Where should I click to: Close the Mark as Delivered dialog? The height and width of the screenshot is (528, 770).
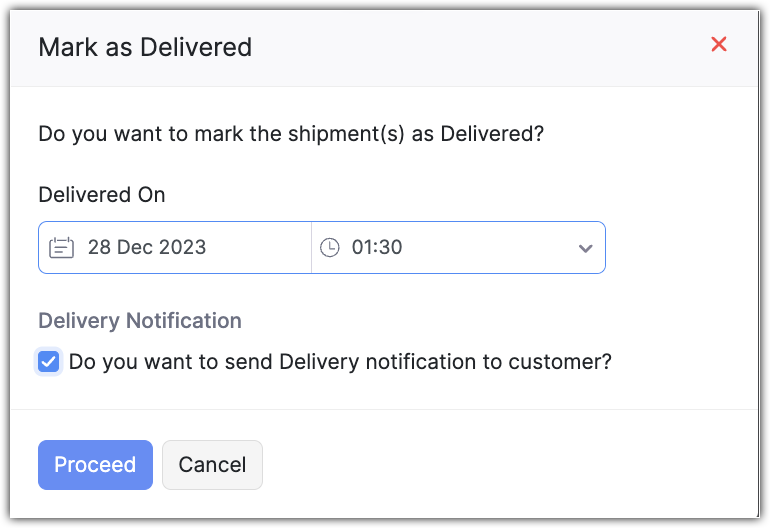[x=718, y=45]
